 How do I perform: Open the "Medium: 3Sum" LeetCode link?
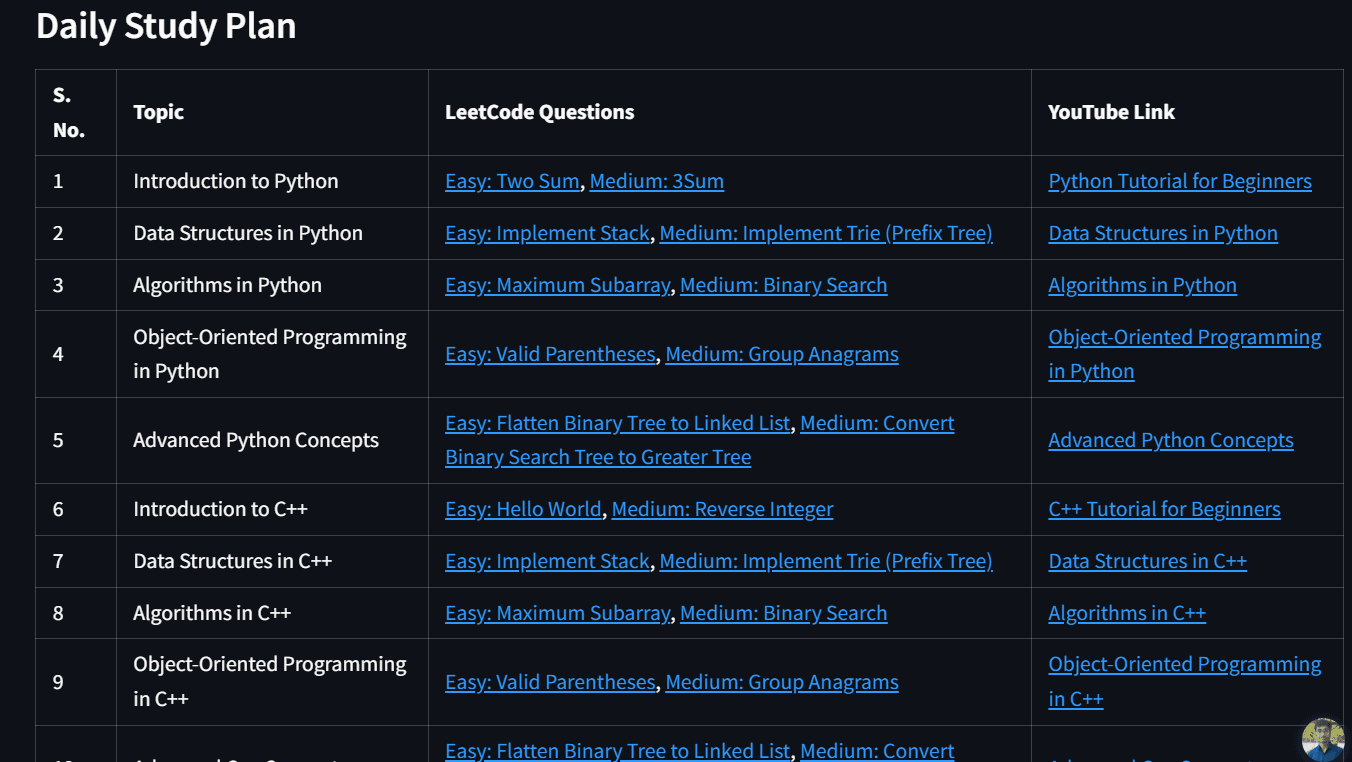click(657, 181)
